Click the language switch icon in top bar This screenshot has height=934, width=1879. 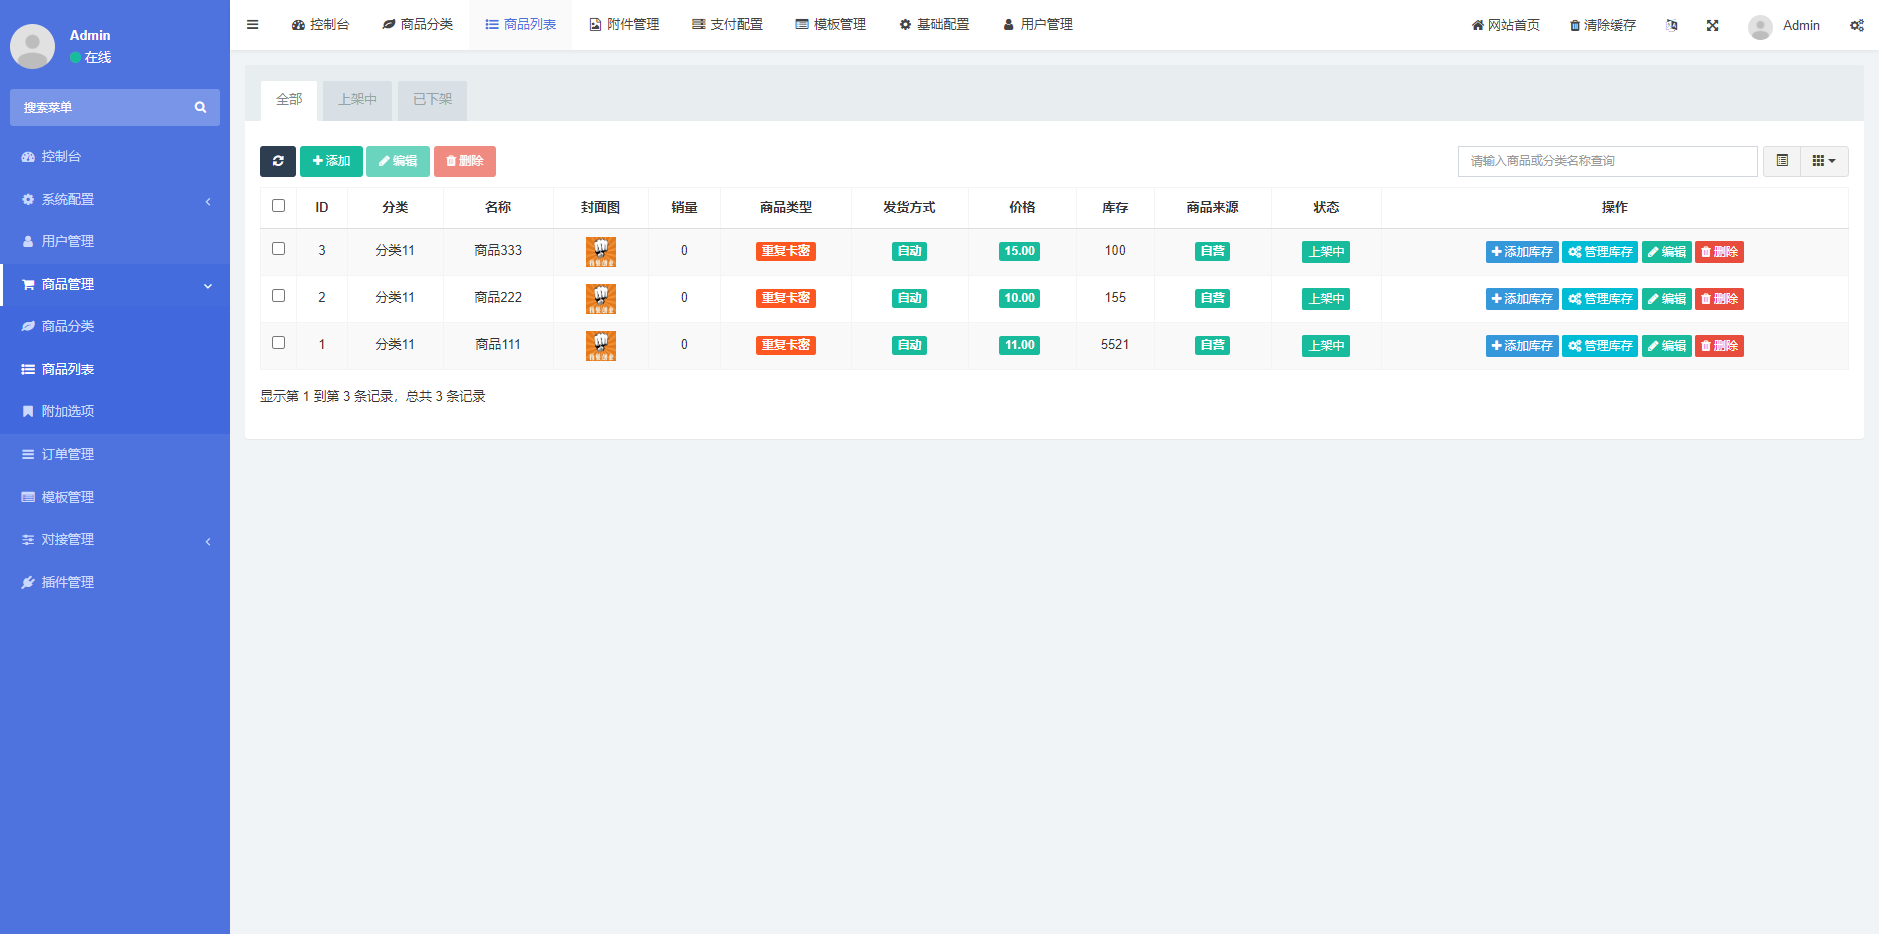[1671, 24]
